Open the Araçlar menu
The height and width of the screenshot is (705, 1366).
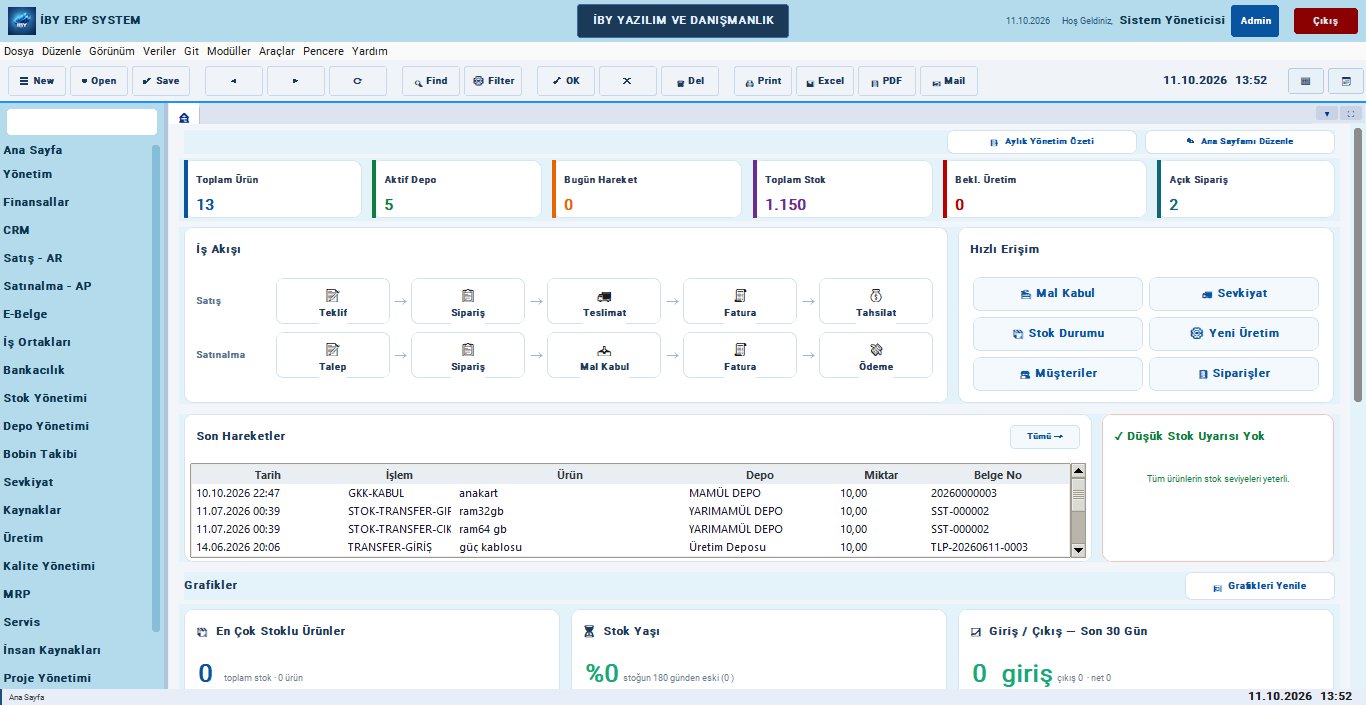277,51
